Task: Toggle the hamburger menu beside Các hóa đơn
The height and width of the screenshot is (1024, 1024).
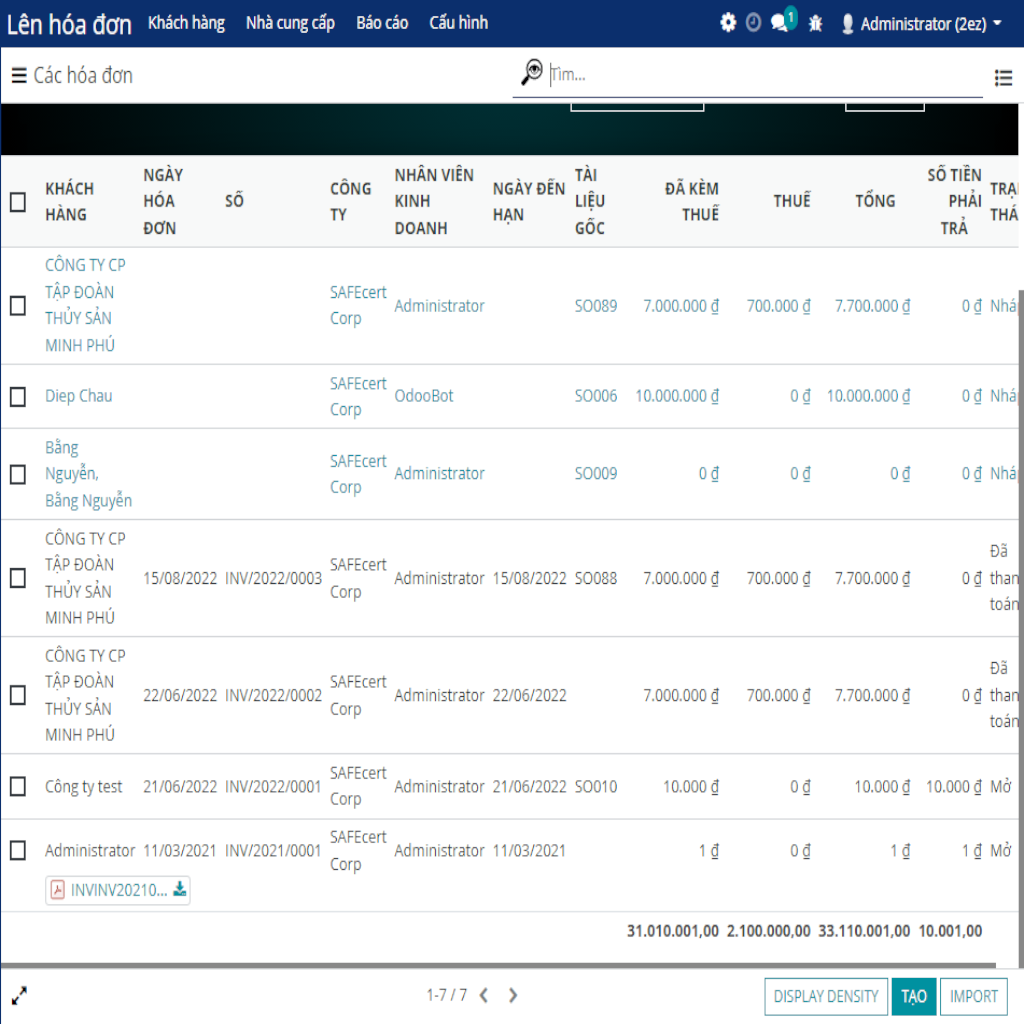Action: click(19, 76)
